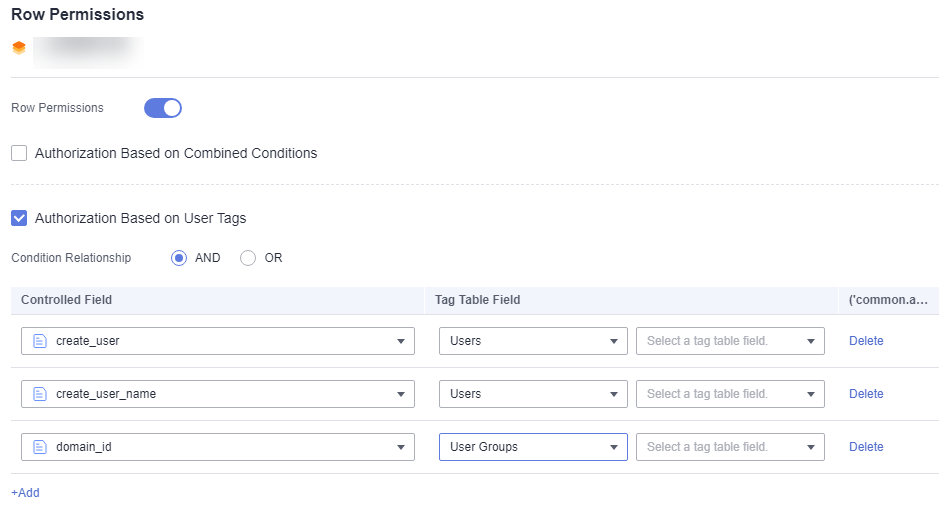Click the orange layered dataset icon
Image resolution: width=947 pixels, height=509 pixels.
coord(18,48)
